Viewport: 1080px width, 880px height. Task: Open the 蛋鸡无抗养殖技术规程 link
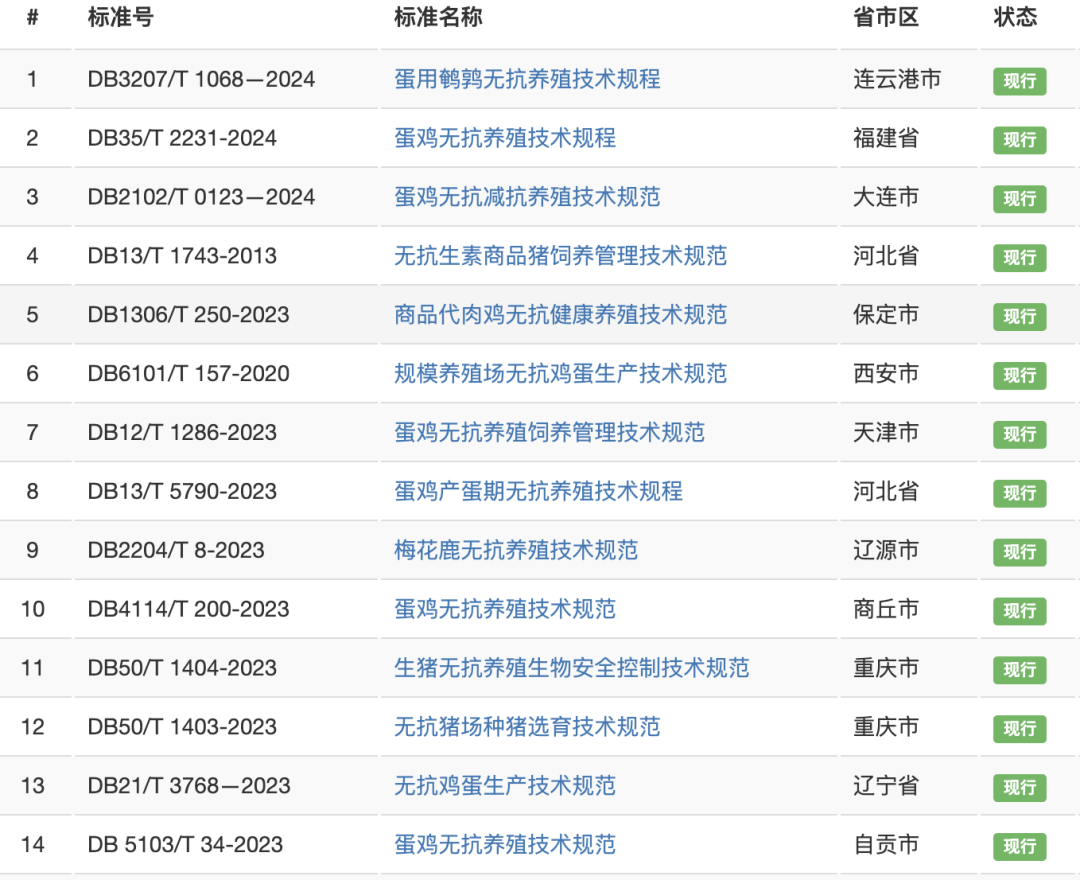point(505,138)
